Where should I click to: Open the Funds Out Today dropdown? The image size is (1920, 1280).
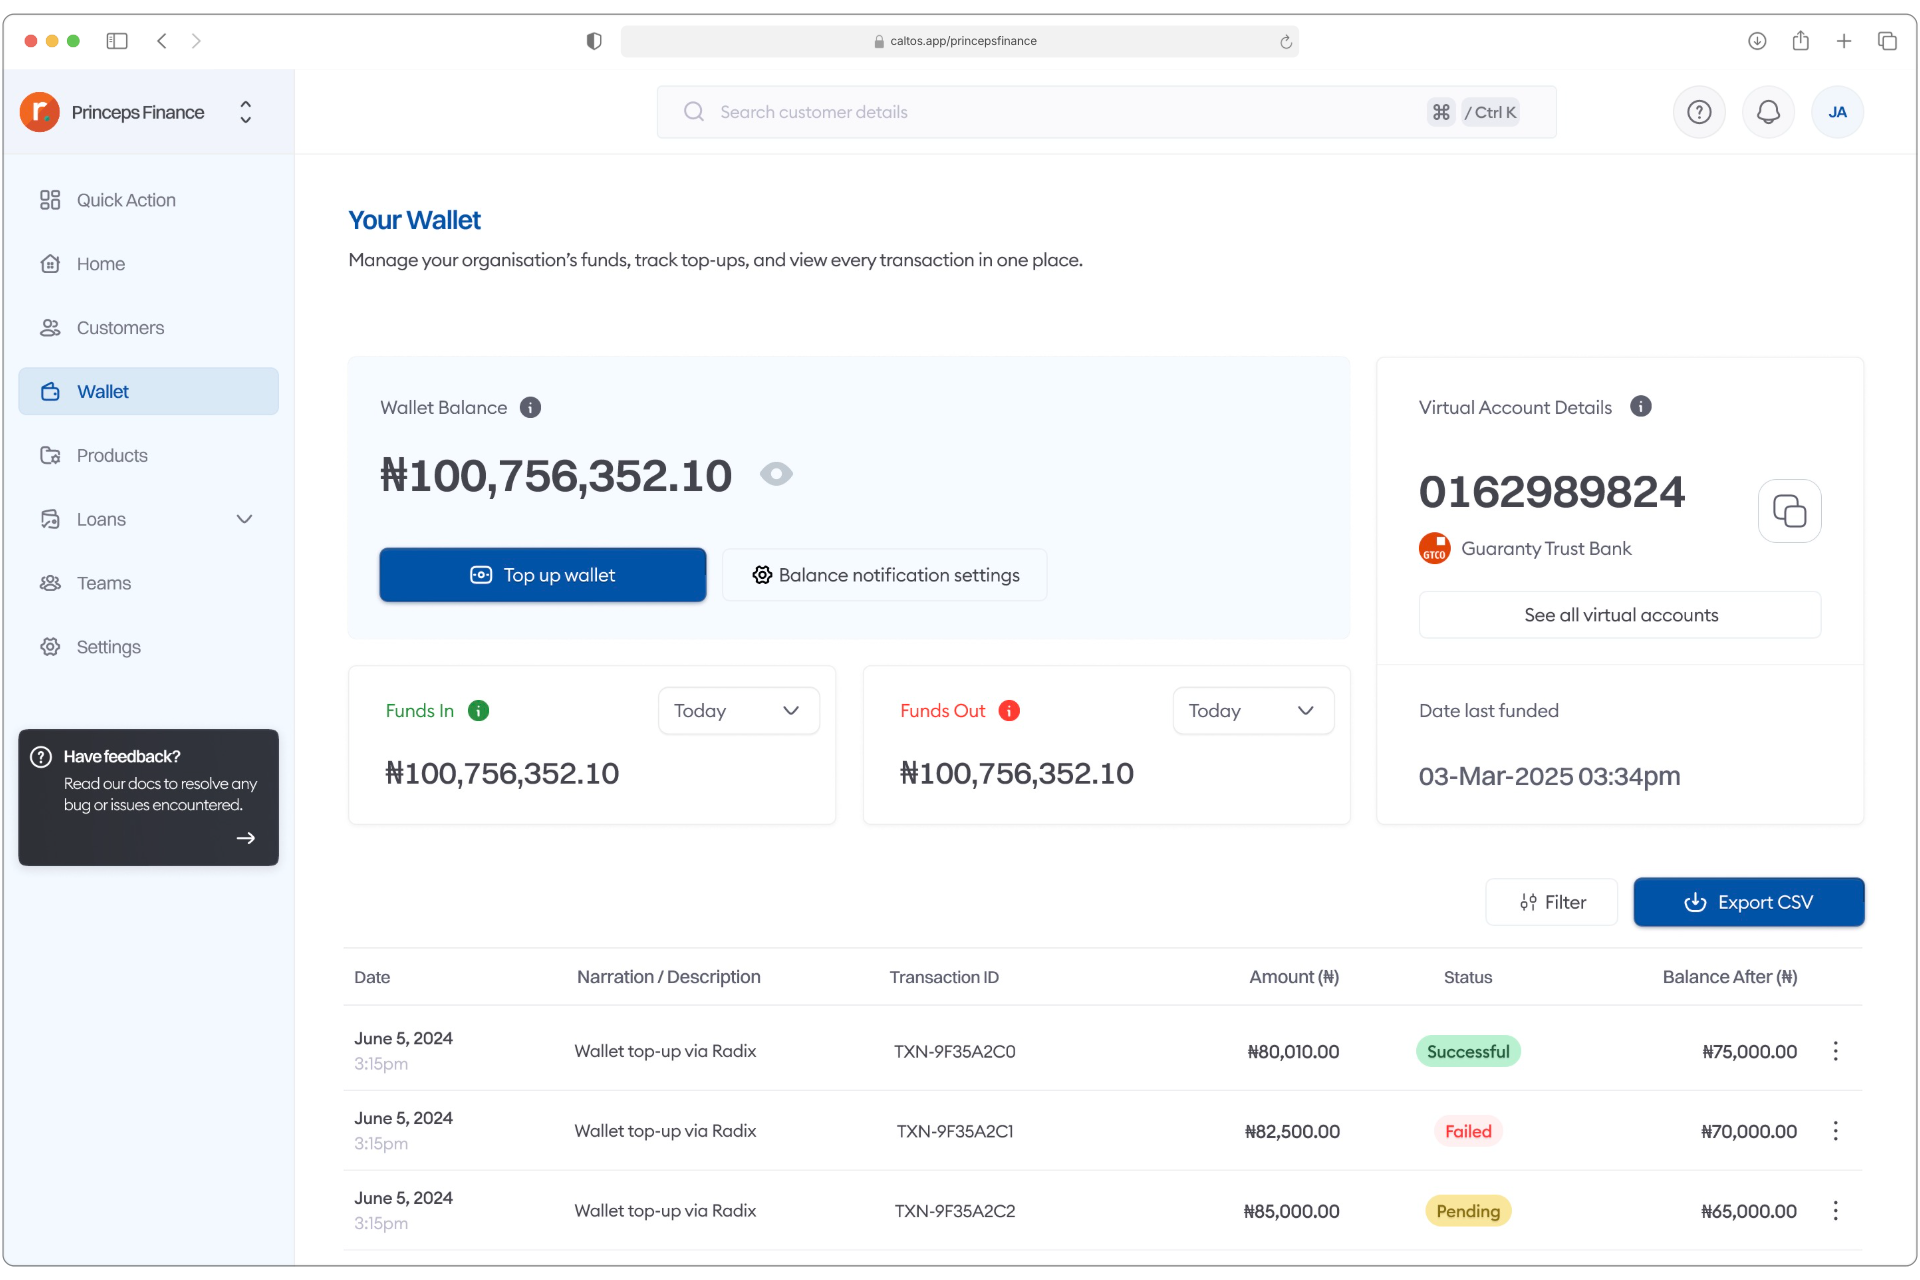tap(1252, 711)
